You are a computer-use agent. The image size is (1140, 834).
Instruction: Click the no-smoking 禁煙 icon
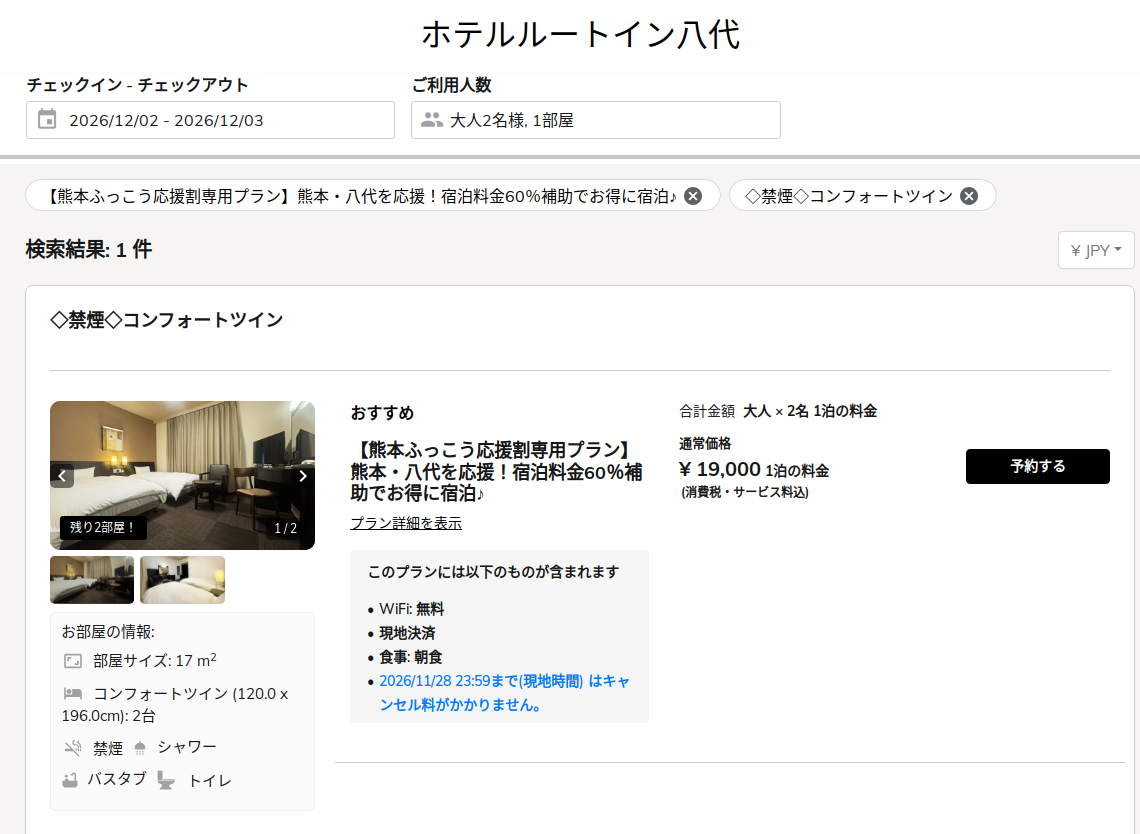click(73, 747)
